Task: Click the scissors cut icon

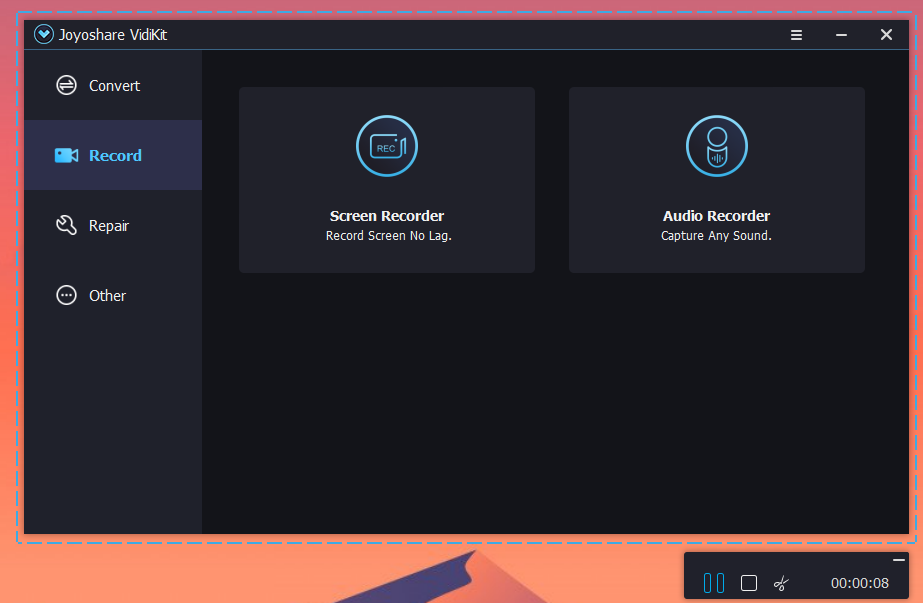Action: click(781, 583)
